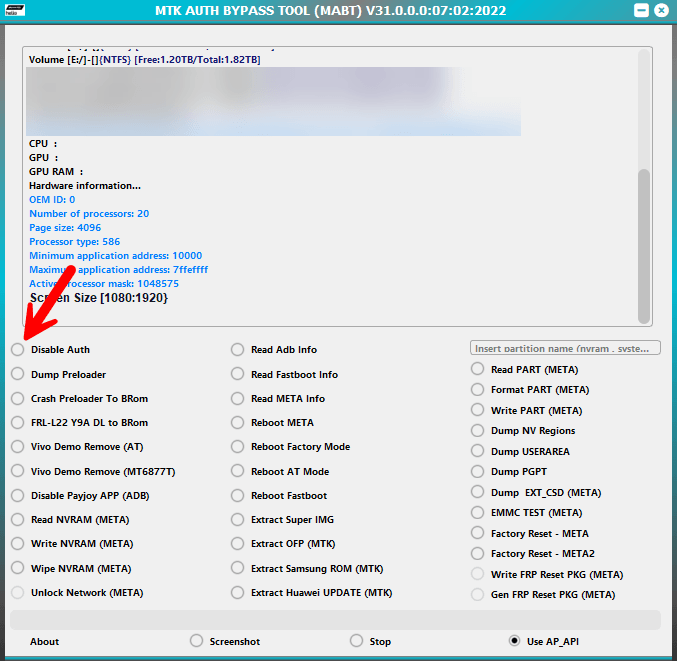The width and height of the screenshot is (677, 661).
Task: Select Read PART (META)
Action: point(478,369)
